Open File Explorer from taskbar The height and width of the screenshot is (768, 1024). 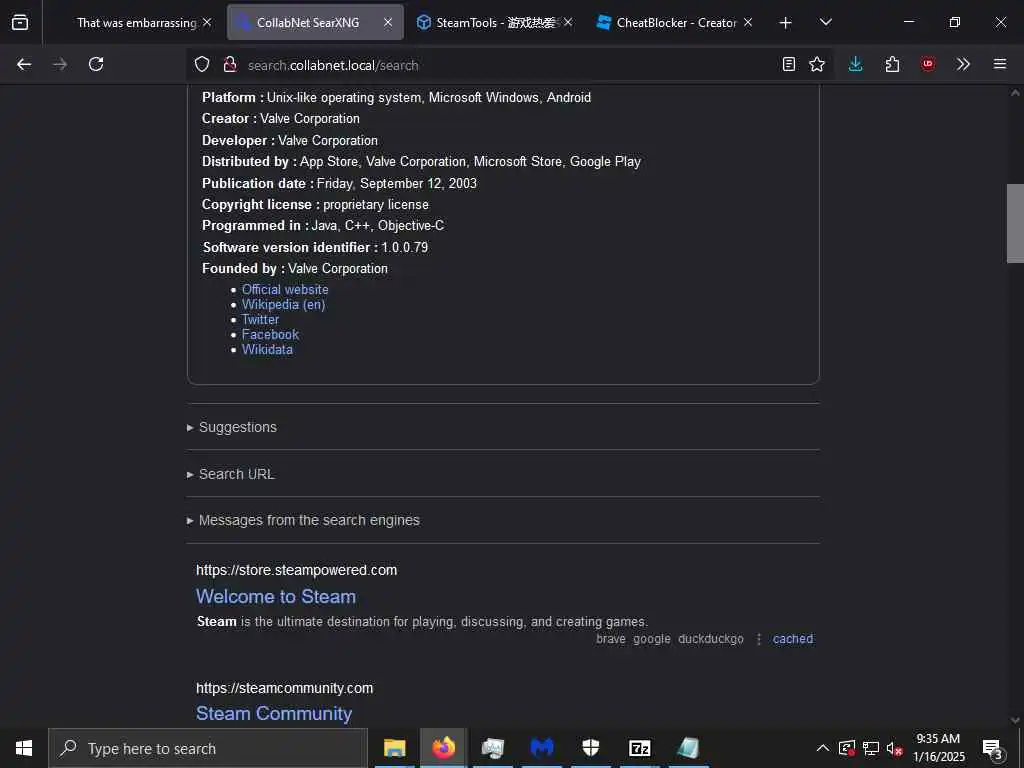(394, 748)
